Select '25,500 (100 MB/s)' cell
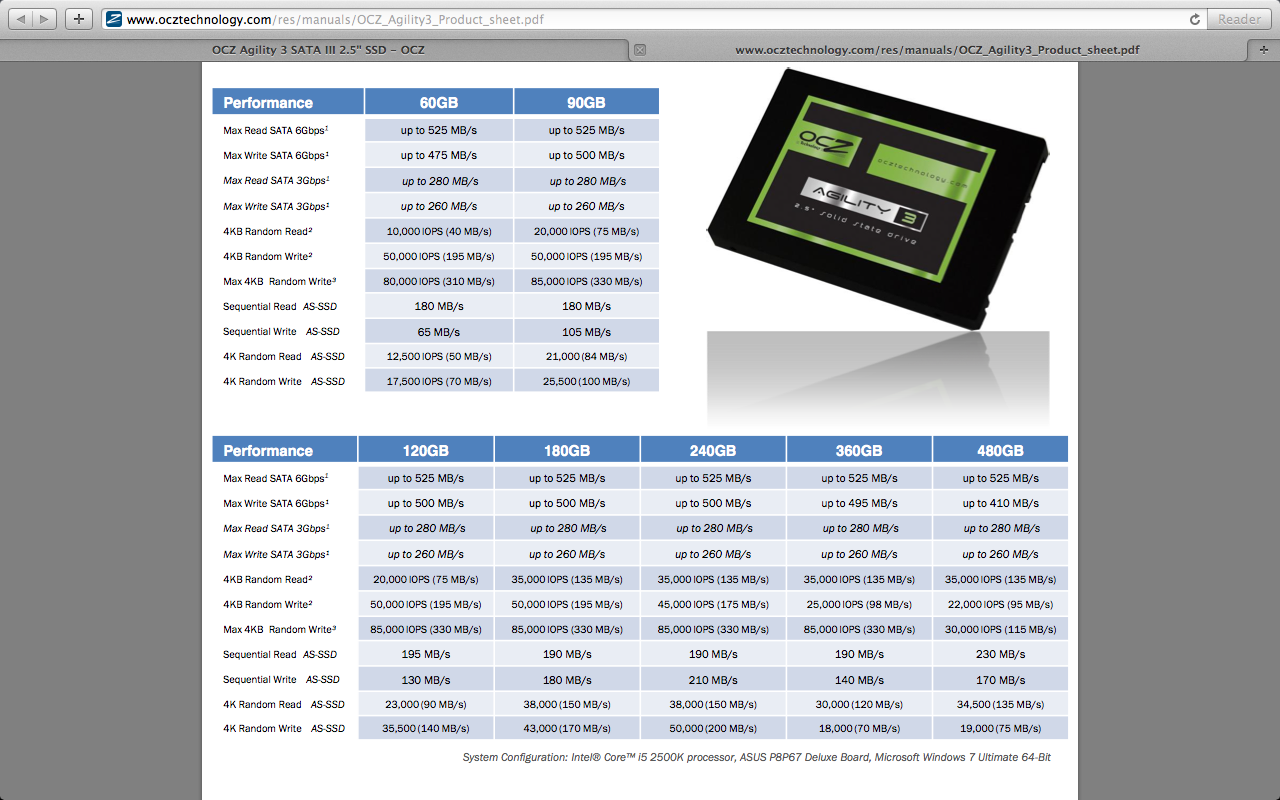The height and width of the screenshot is (800, 1280). click(586, 381)
